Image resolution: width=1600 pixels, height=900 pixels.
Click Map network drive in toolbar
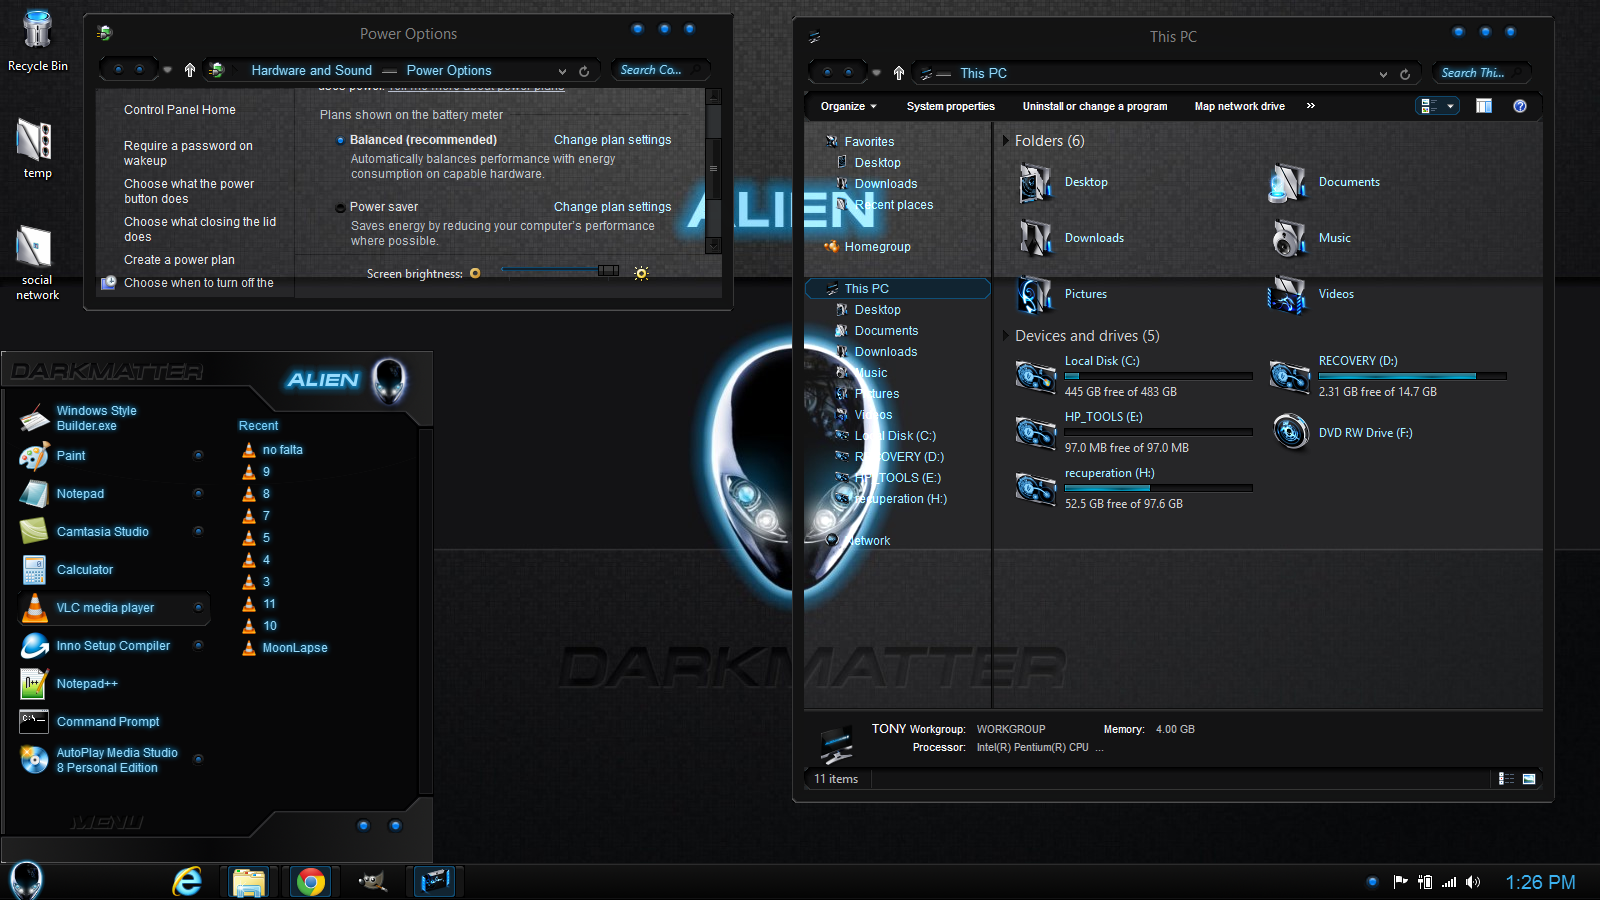point(1240,106)
